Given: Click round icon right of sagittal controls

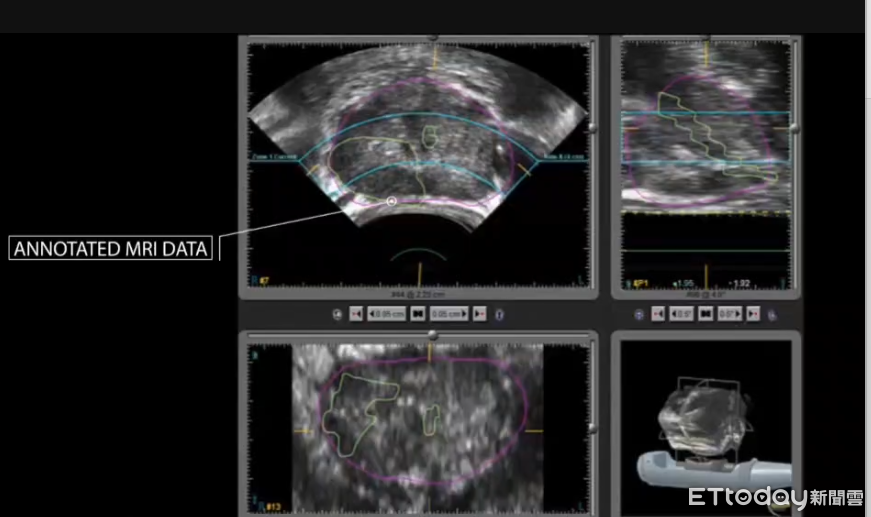Looking at the screenshot, I should tap(772, 314).
